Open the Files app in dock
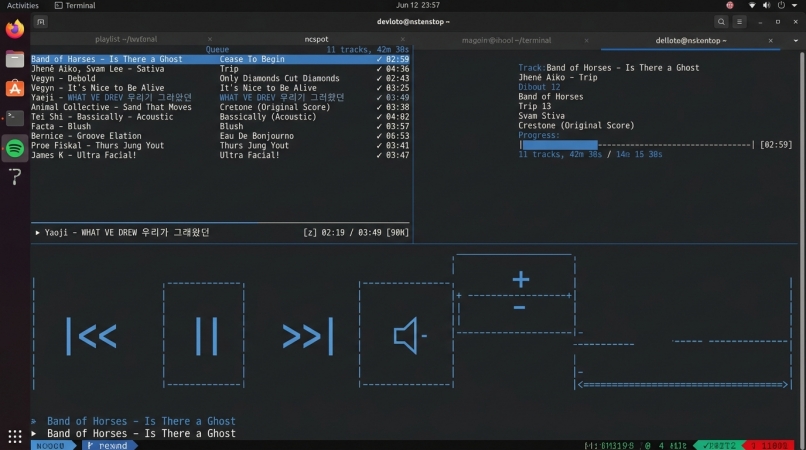 pos(15,59)
